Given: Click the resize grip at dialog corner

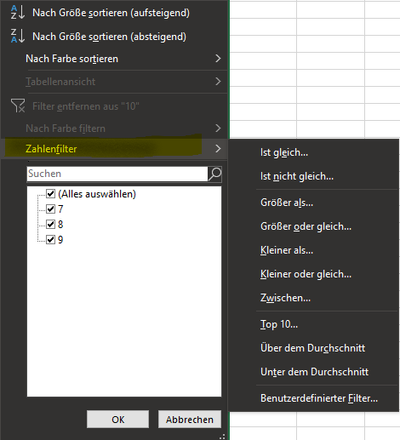Looking at the screenshot, I should pos(222,436).
